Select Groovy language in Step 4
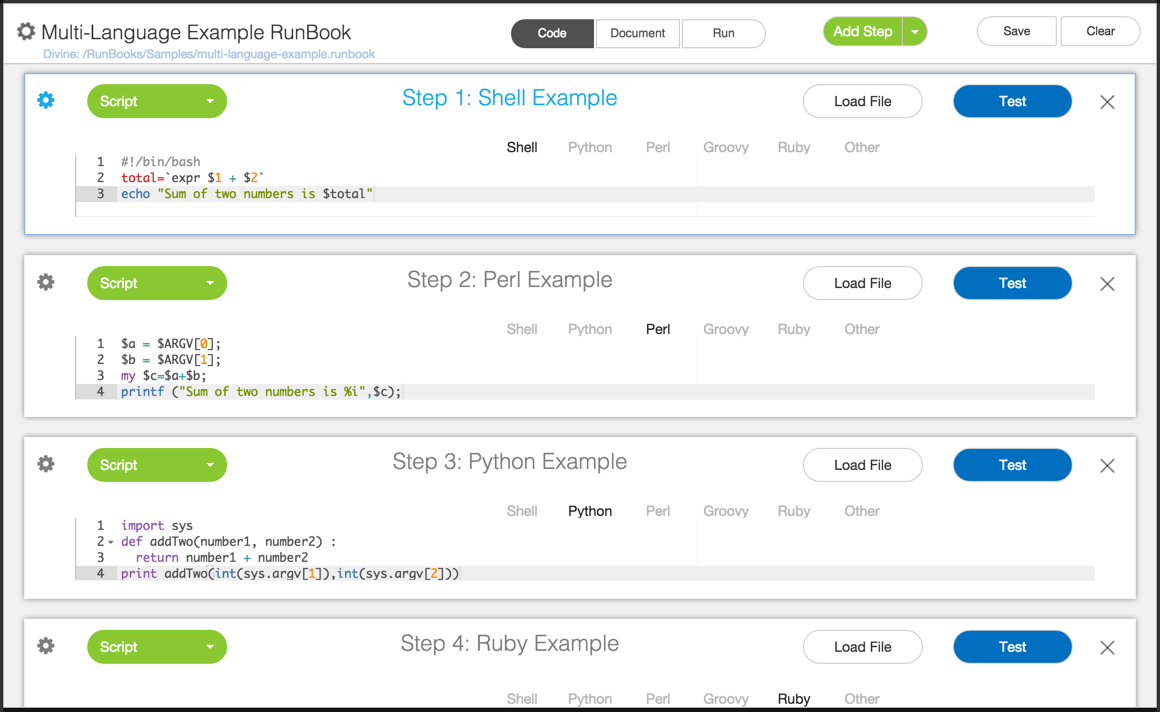This screenshot has width=1160, height=712. (726, 699)
